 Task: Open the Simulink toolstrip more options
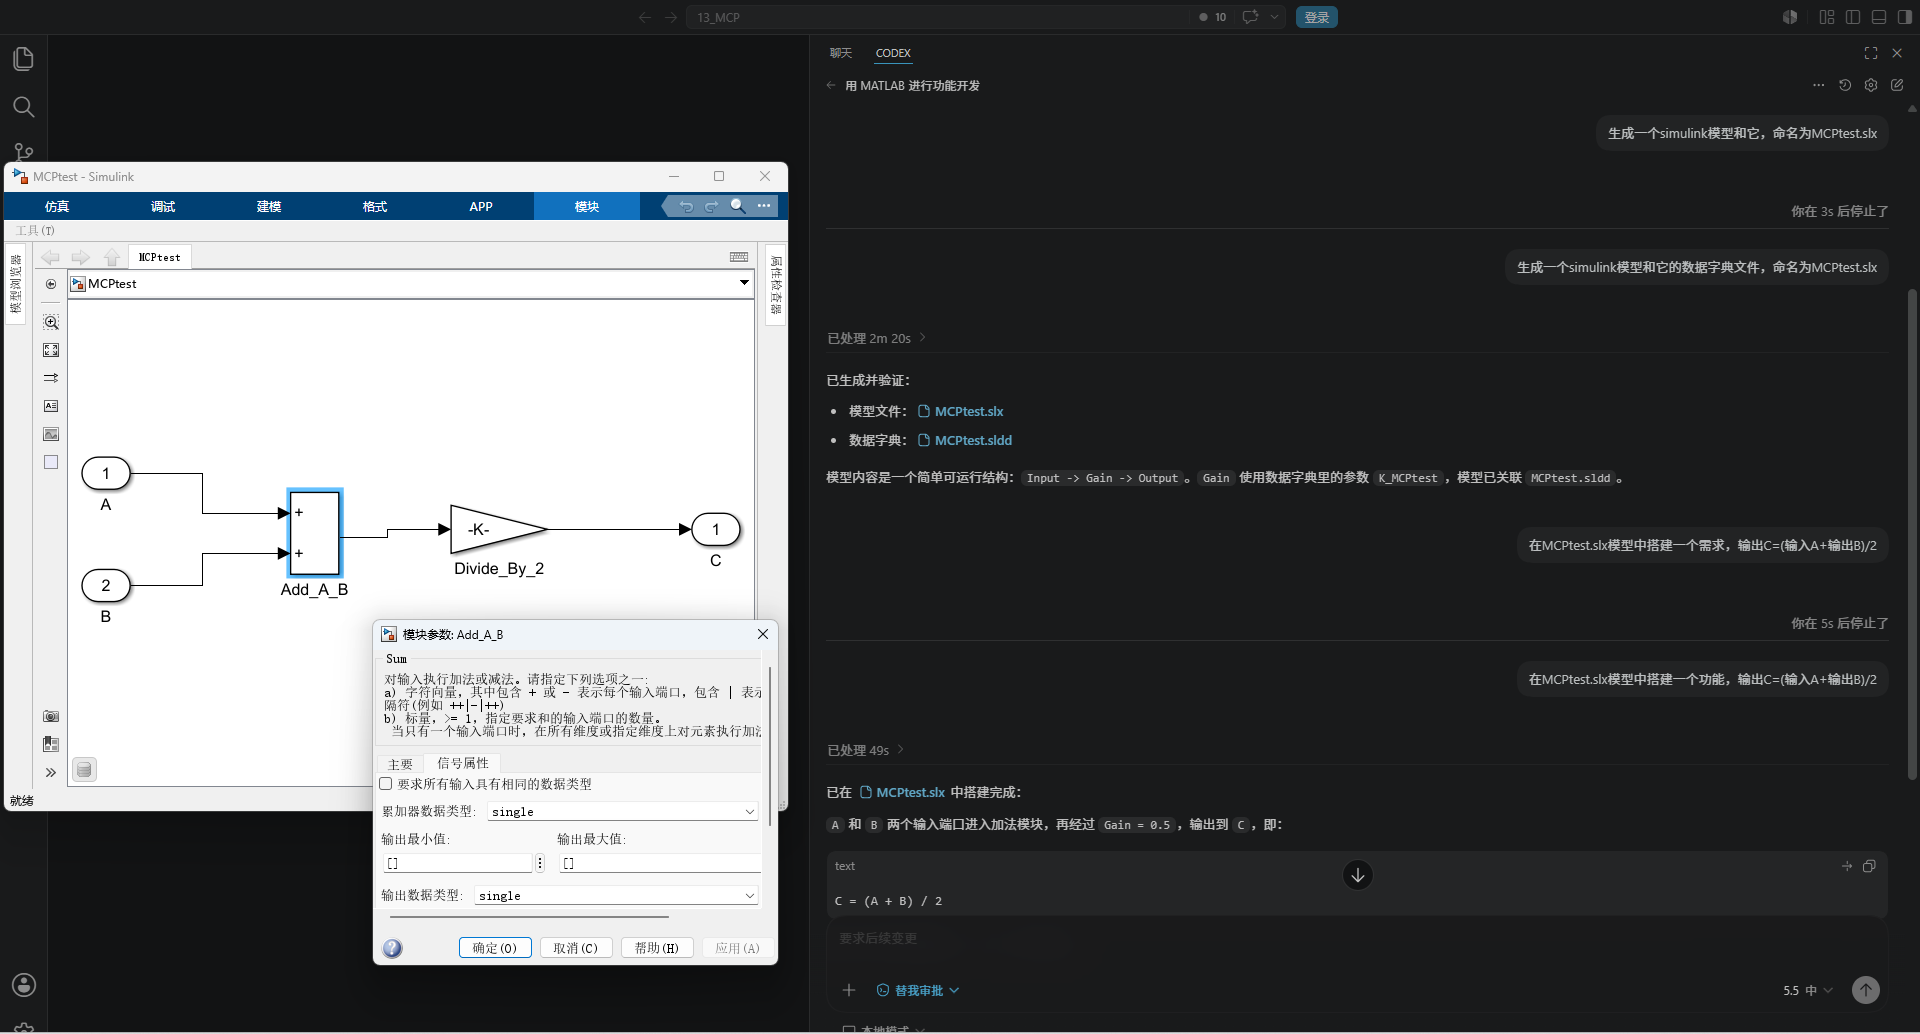[764, 206]
